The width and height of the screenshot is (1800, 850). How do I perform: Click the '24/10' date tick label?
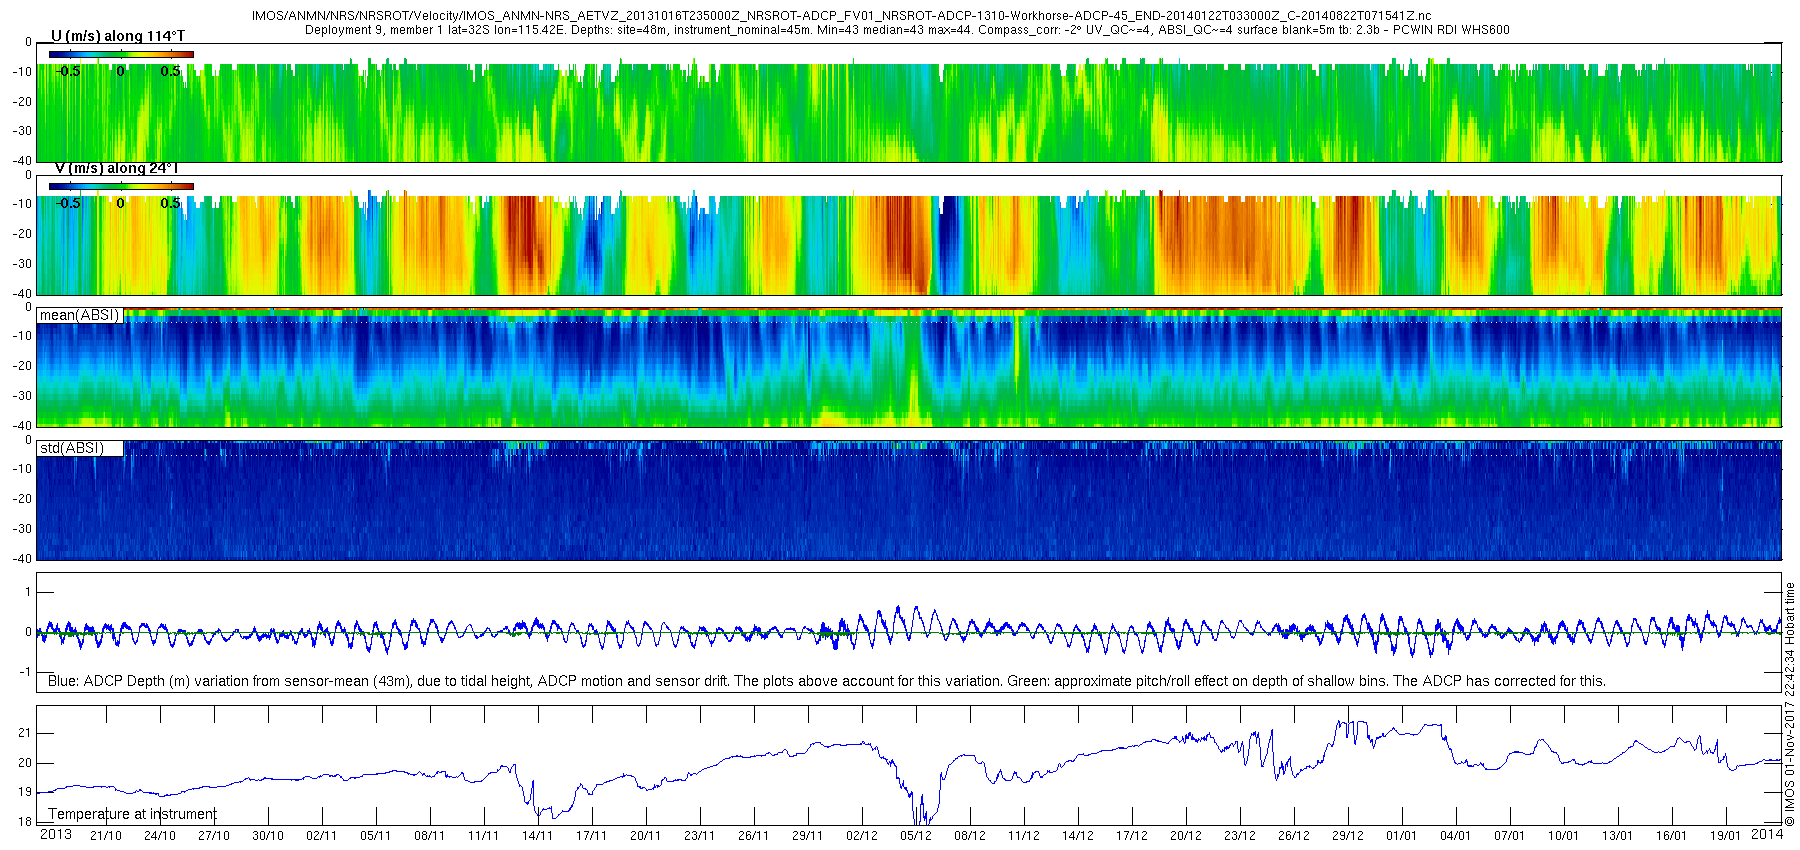click(x=160, y=836)
